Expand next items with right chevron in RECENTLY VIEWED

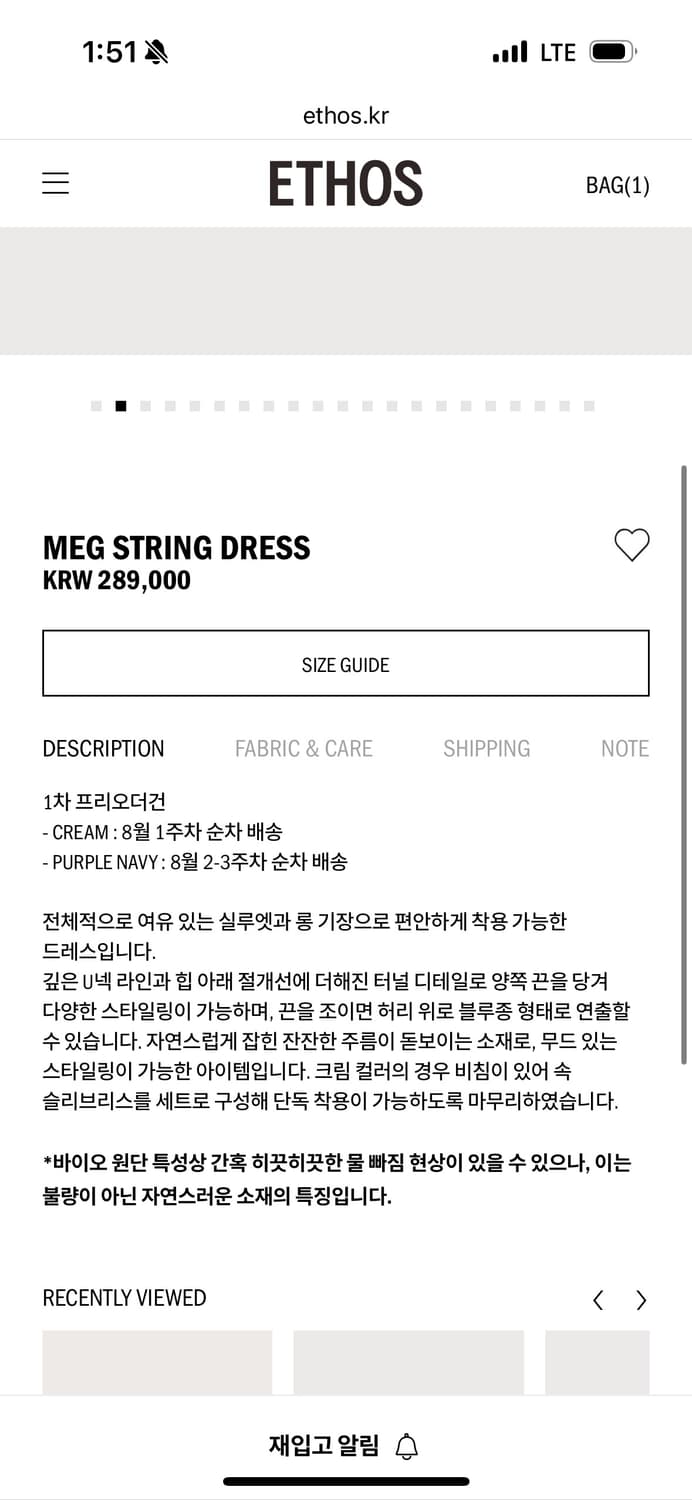tap(641, 1300)
